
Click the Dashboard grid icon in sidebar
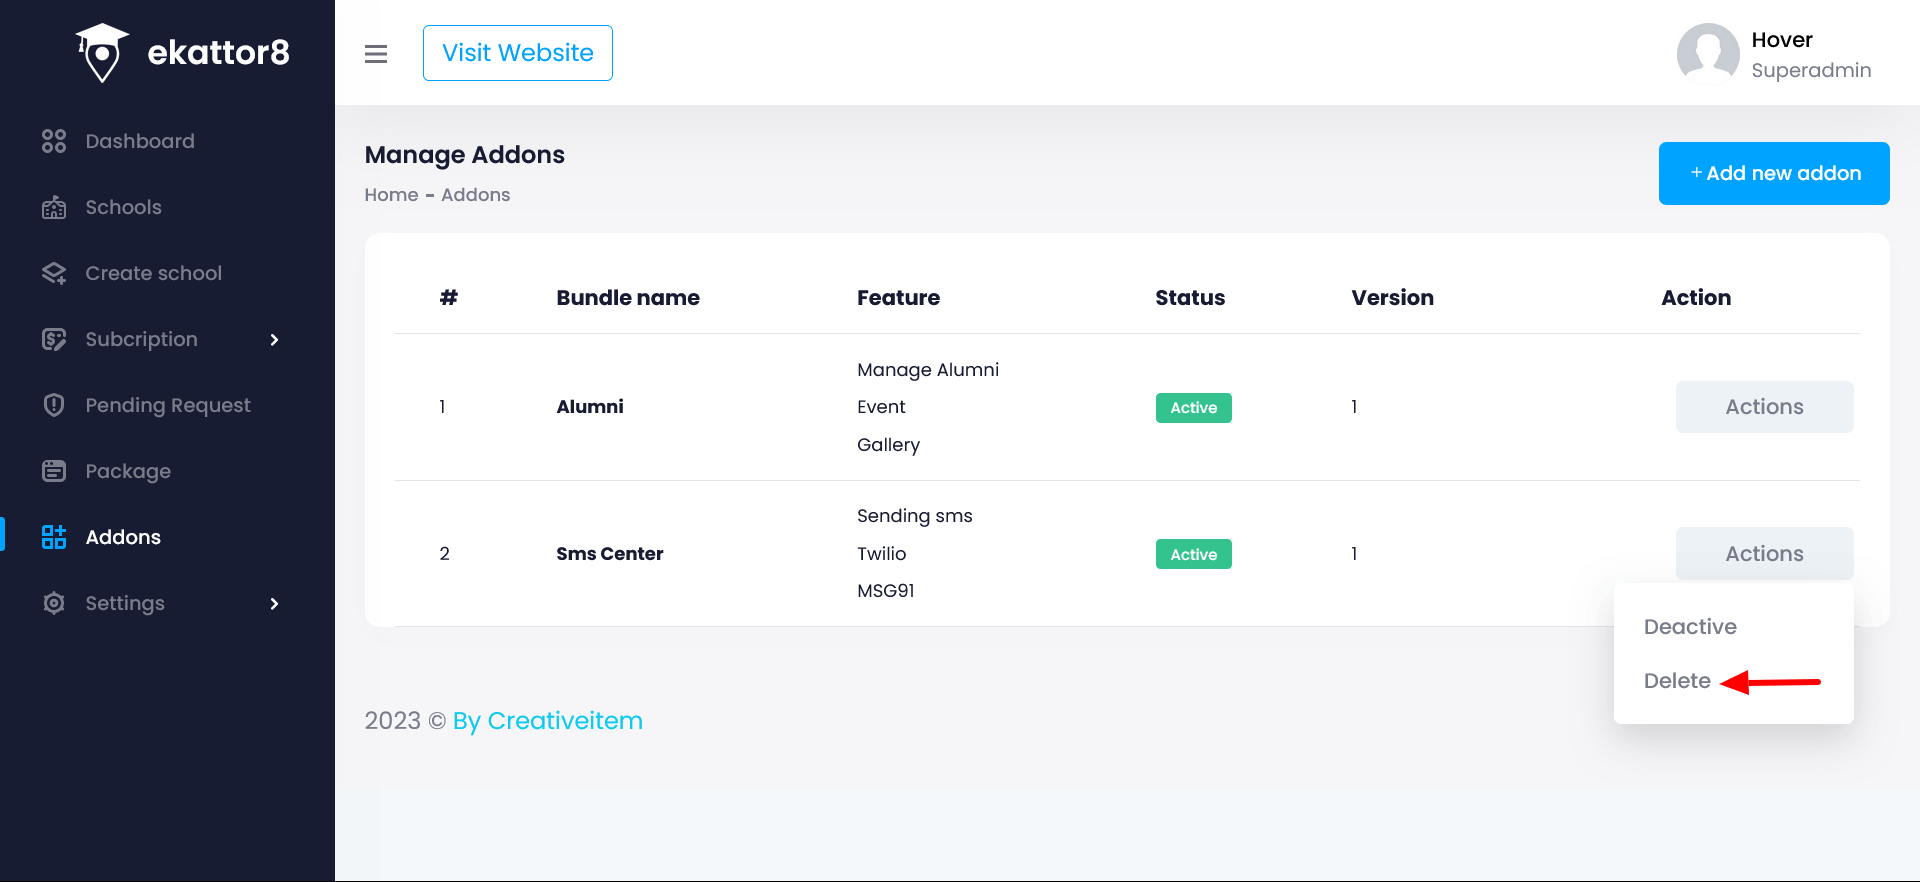click(54, 141)
